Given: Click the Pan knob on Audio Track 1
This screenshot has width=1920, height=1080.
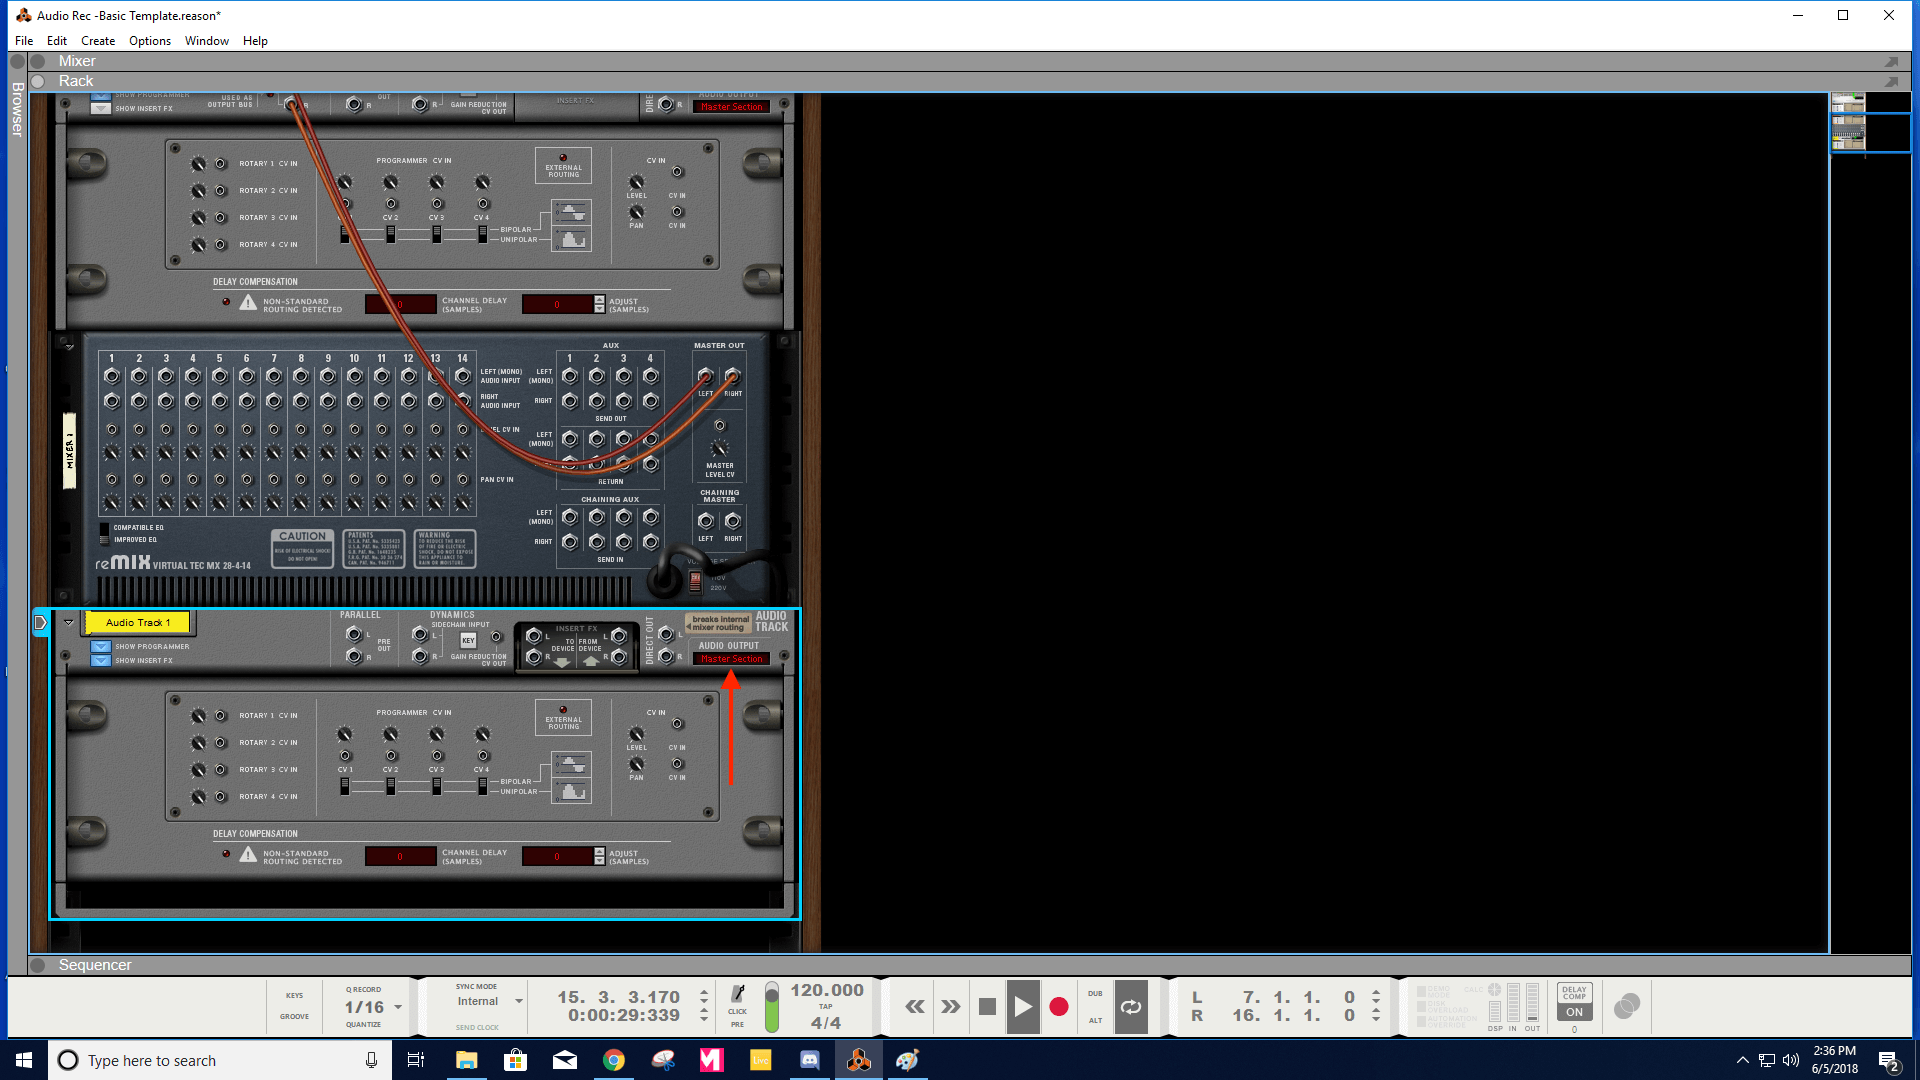Looking at the screenshot, I should [636, 764].
